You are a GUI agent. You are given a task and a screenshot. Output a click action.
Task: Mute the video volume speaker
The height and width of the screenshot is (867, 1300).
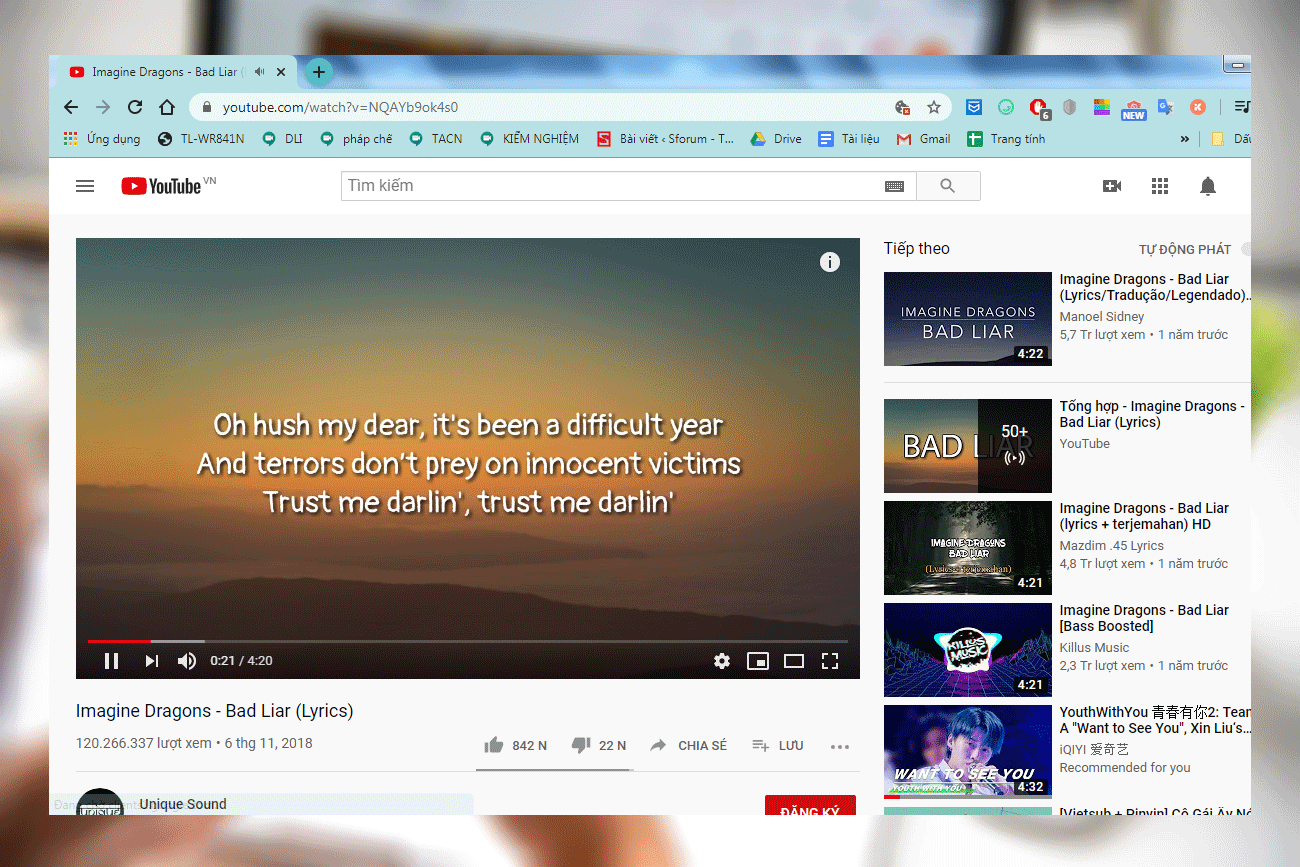187,661
